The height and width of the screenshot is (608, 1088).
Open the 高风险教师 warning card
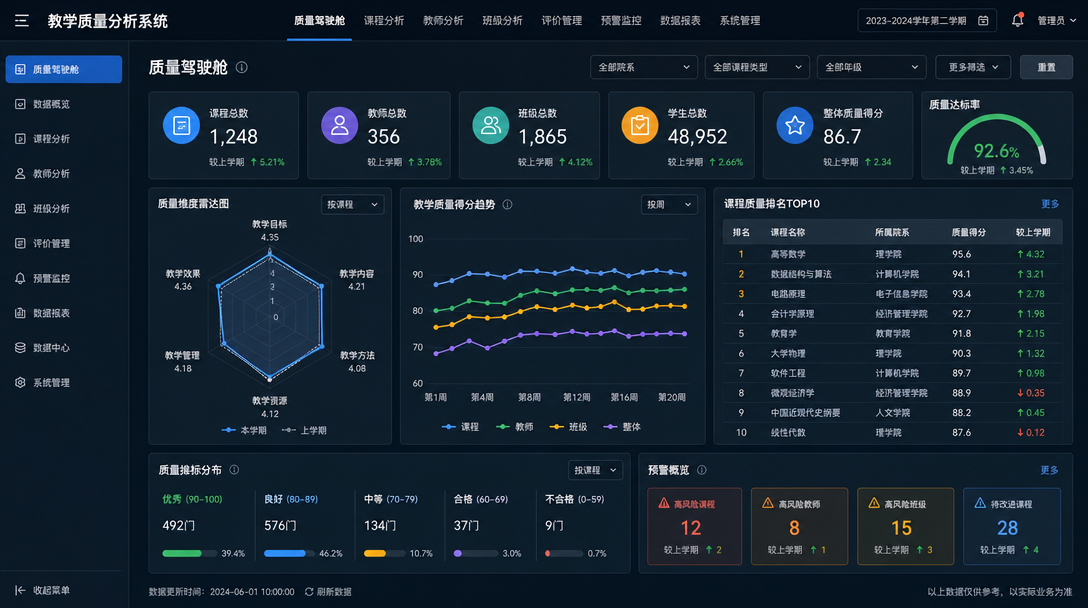tap(799, 526)
